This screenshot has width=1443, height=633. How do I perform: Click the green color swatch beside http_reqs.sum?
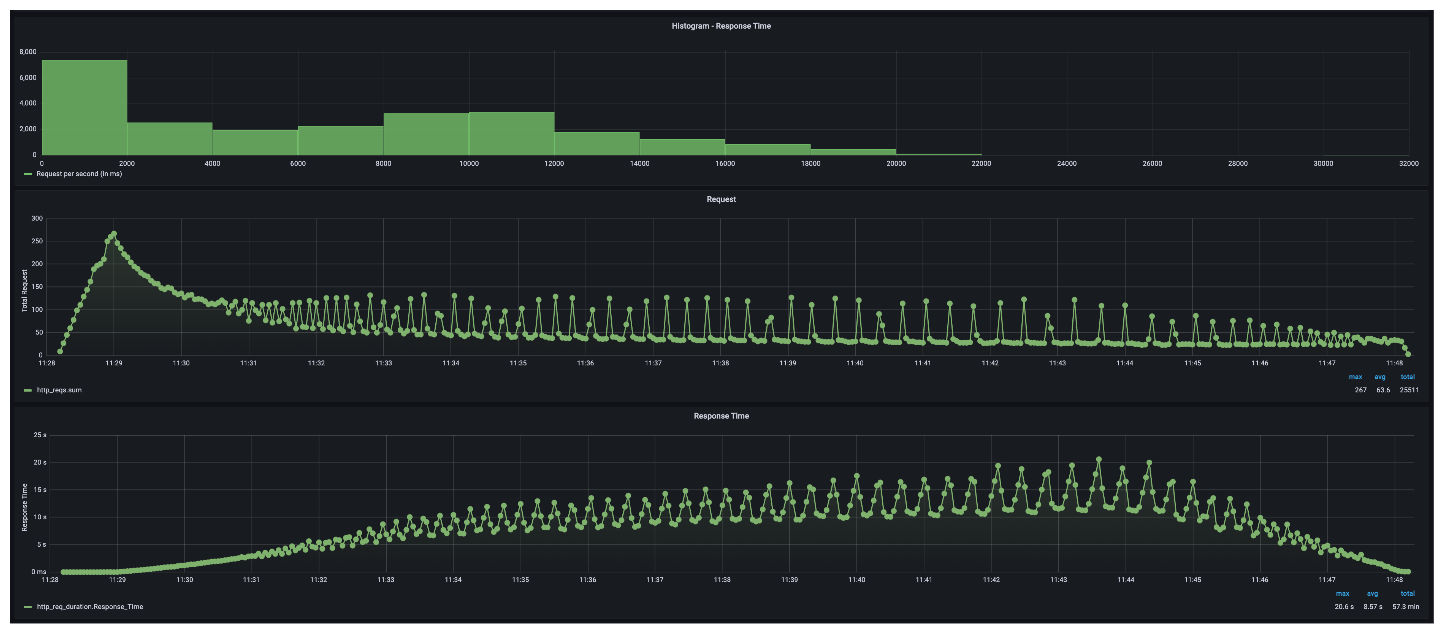pyautogui.click(x=28, y=390)
